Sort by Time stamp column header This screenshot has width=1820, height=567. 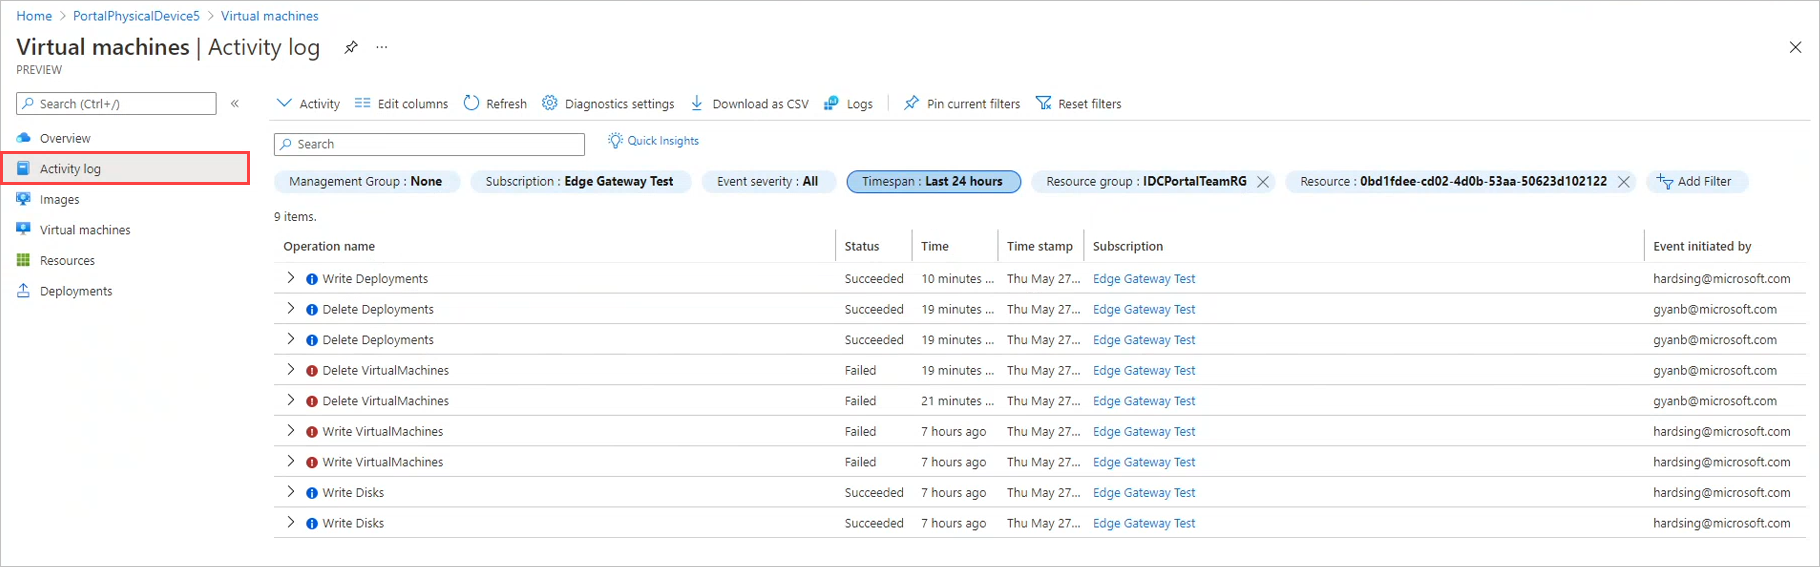pyautogui.click(x=1040, y=246)
